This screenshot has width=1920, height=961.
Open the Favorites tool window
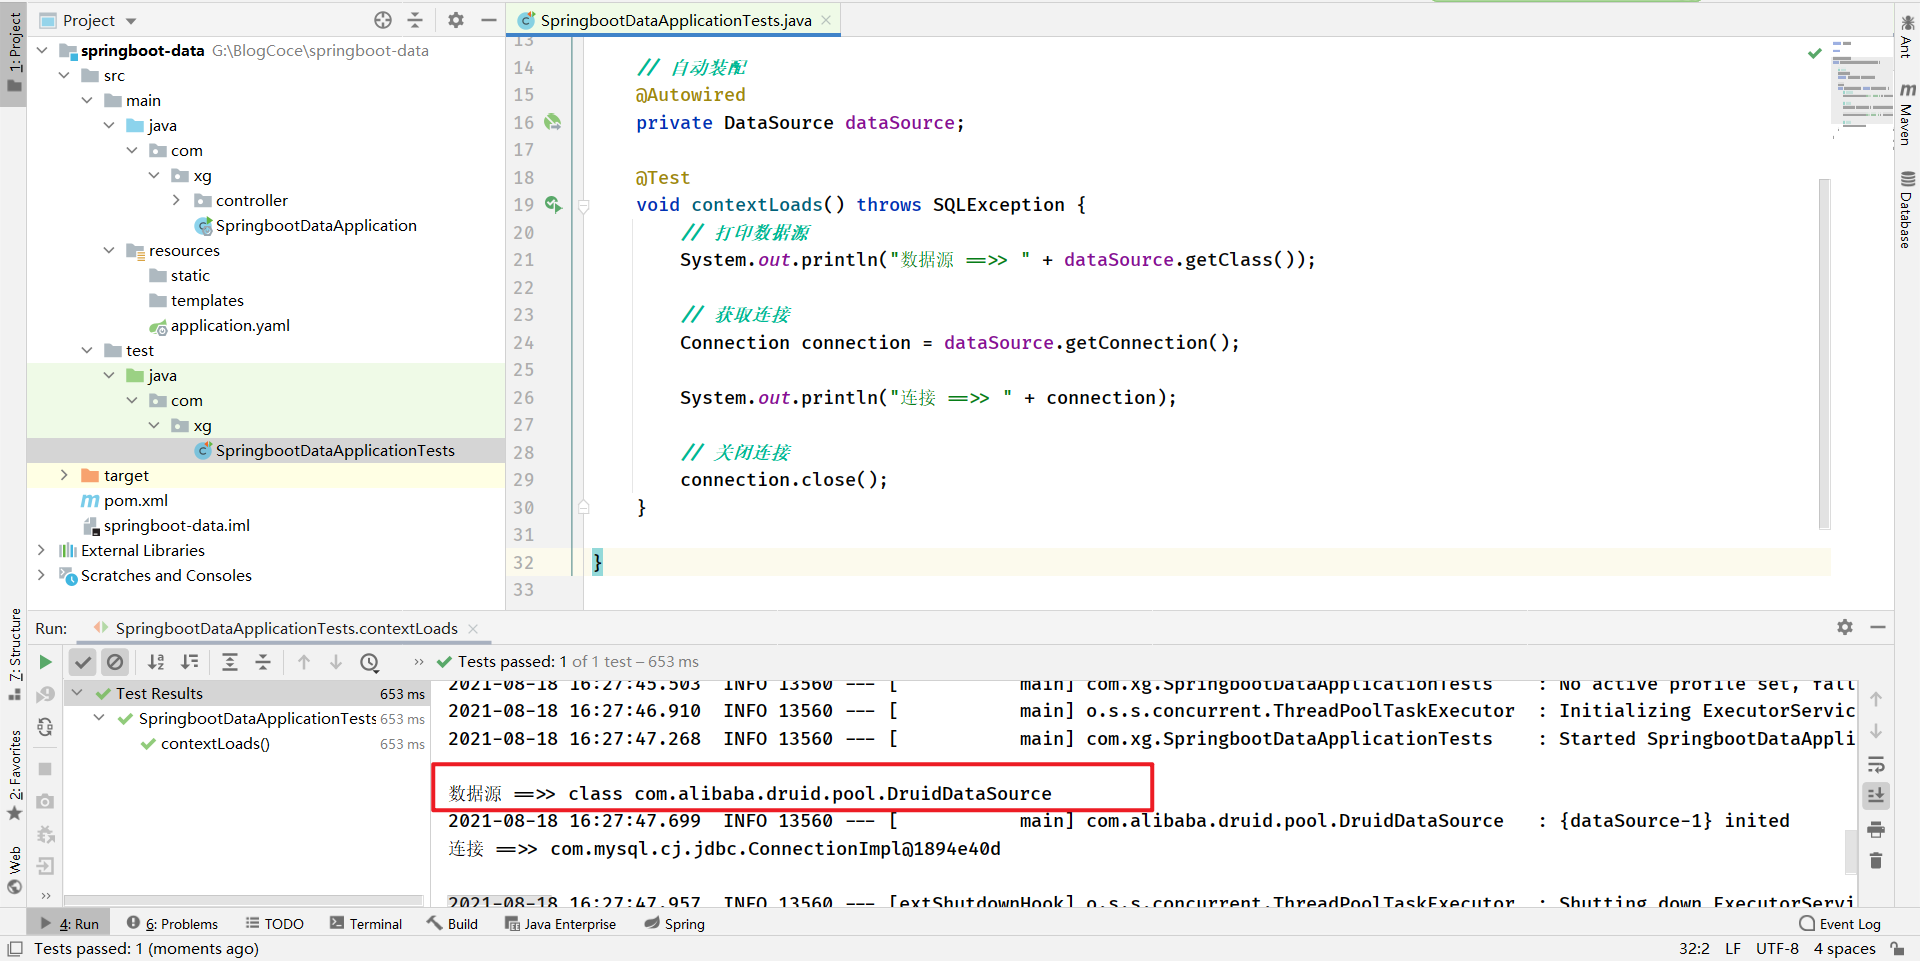[15, 775]
